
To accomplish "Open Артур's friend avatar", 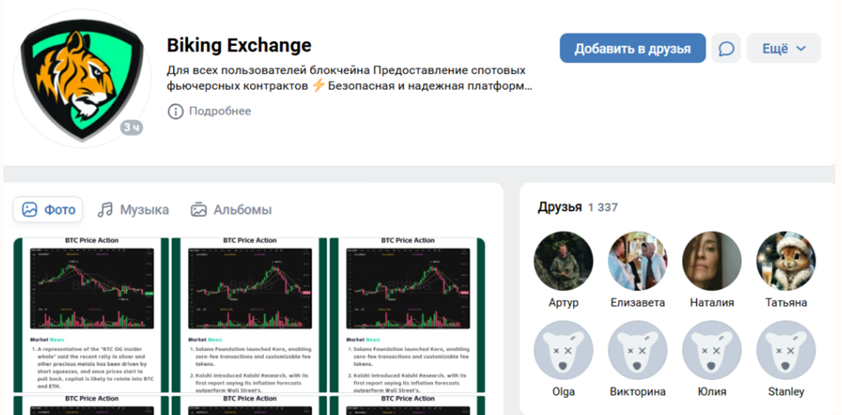I will coord(564,261).
